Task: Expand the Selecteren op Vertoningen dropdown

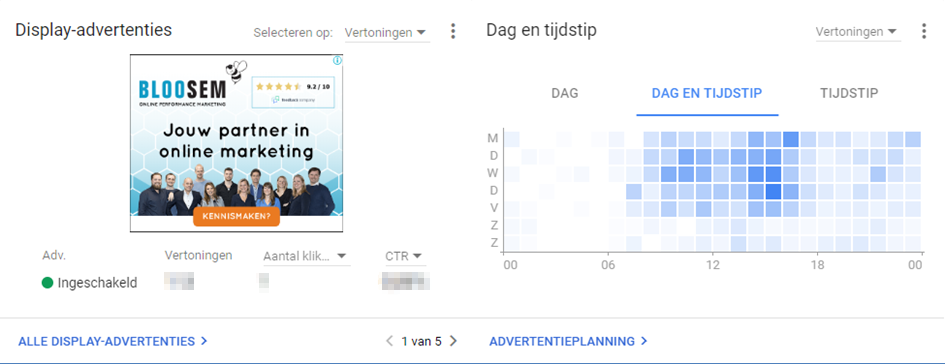Action: pyautogui.click(x=387, y=33)
